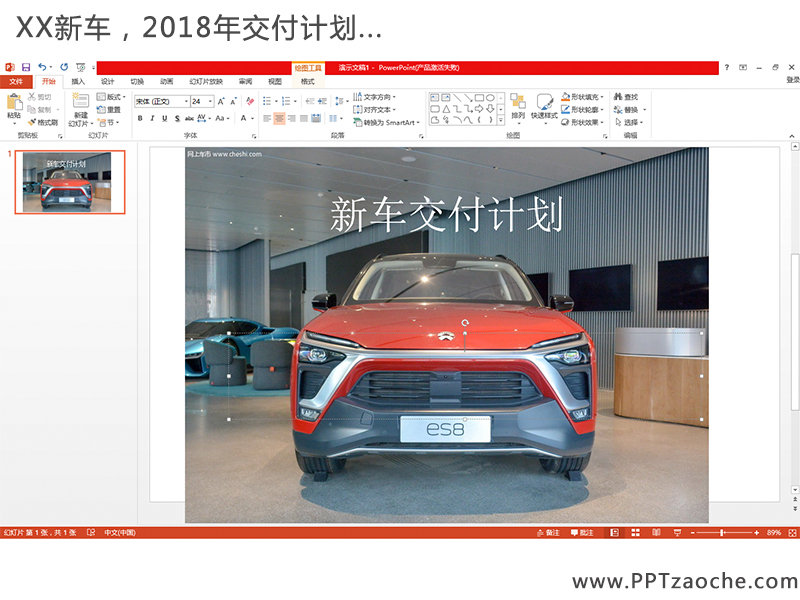Viewport: 800px width, 600px height.
Task: Open line spacing options
Action: [340, 102]
